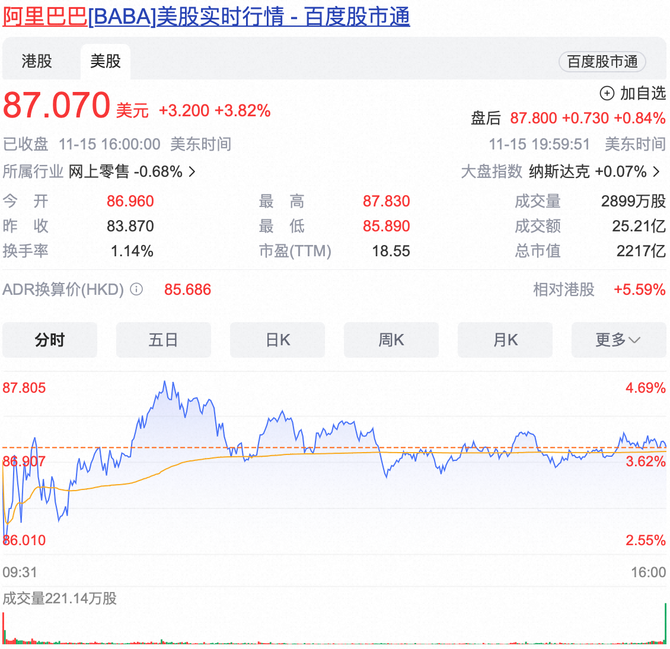670x649 pixels.
Task: Click the 纳斯达克 index text
Action: tap(559, 172)
